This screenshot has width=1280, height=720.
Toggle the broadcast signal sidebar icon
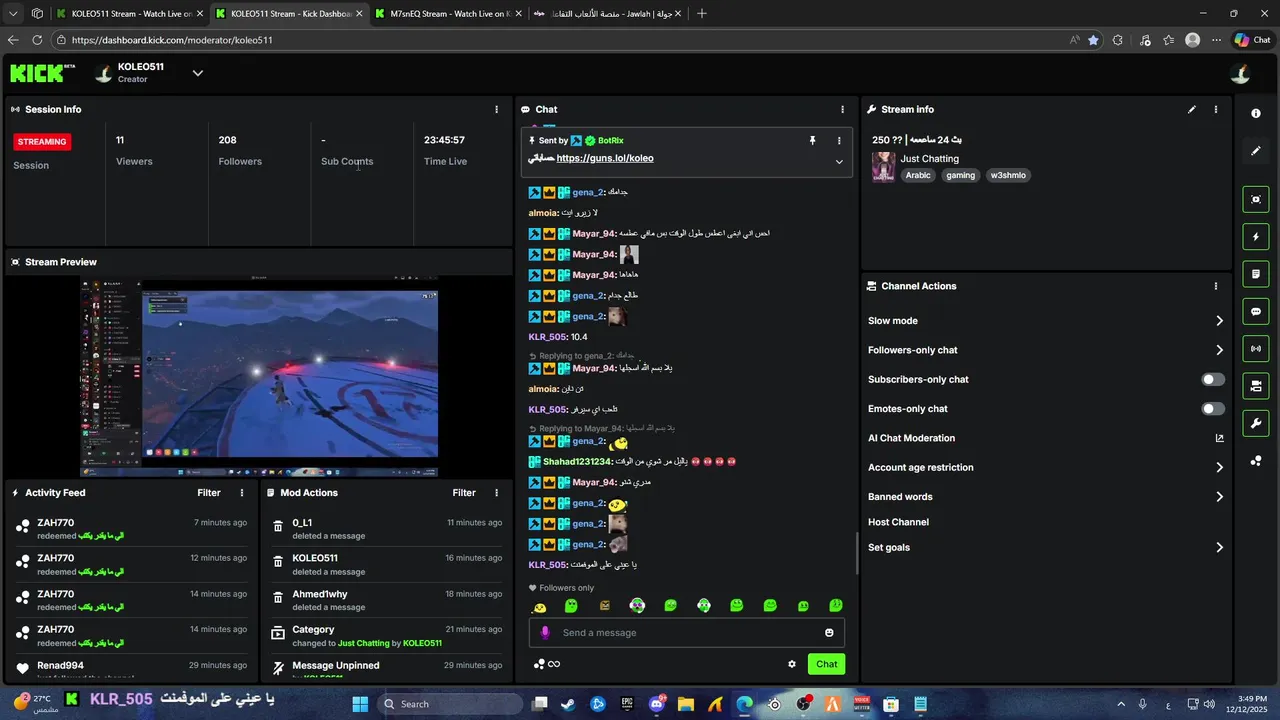[x=1256, y=348]
